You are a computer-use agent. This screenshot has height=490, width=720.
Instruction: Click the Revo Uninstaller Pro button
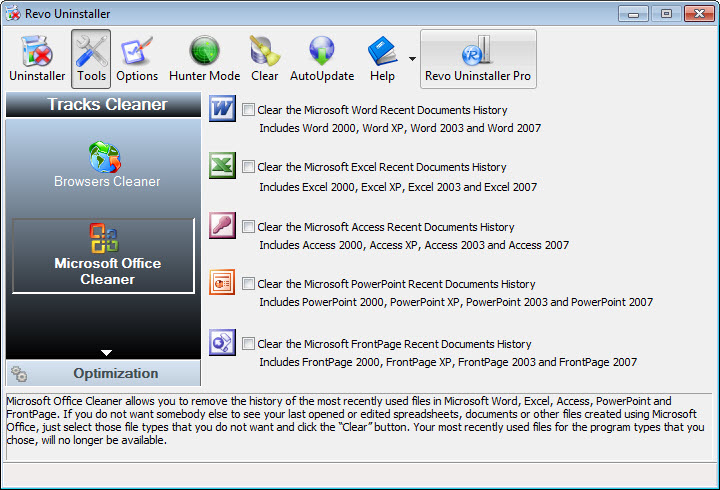click(478, 58)
